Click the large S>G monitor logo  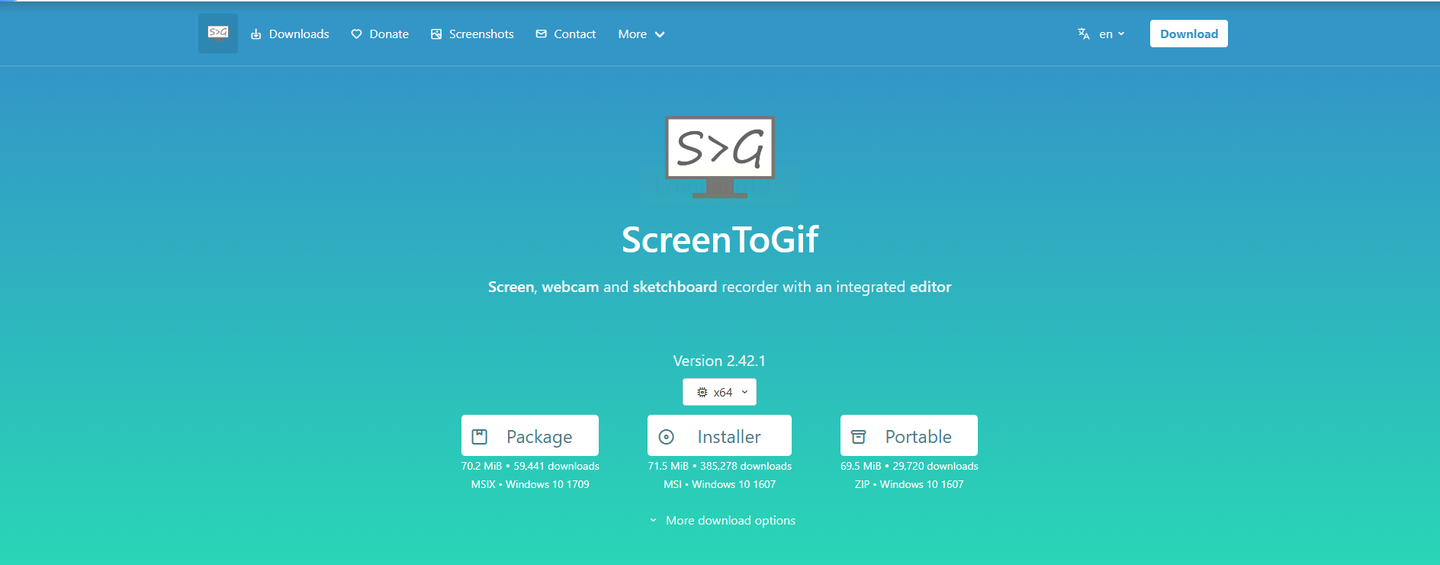coord(720,157)
